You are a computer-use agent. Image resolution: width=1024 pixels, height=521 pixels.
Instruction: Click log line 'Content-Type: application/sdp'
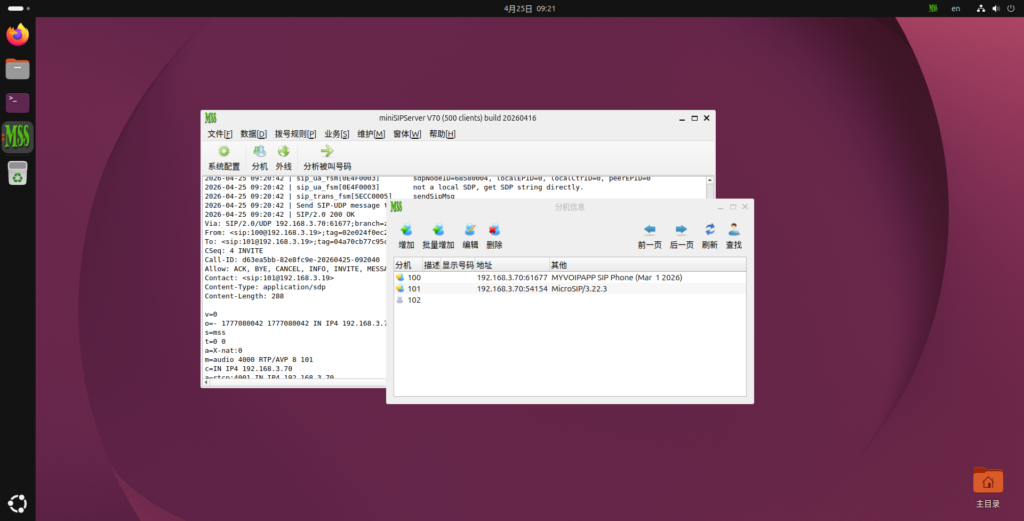point(264,287)
